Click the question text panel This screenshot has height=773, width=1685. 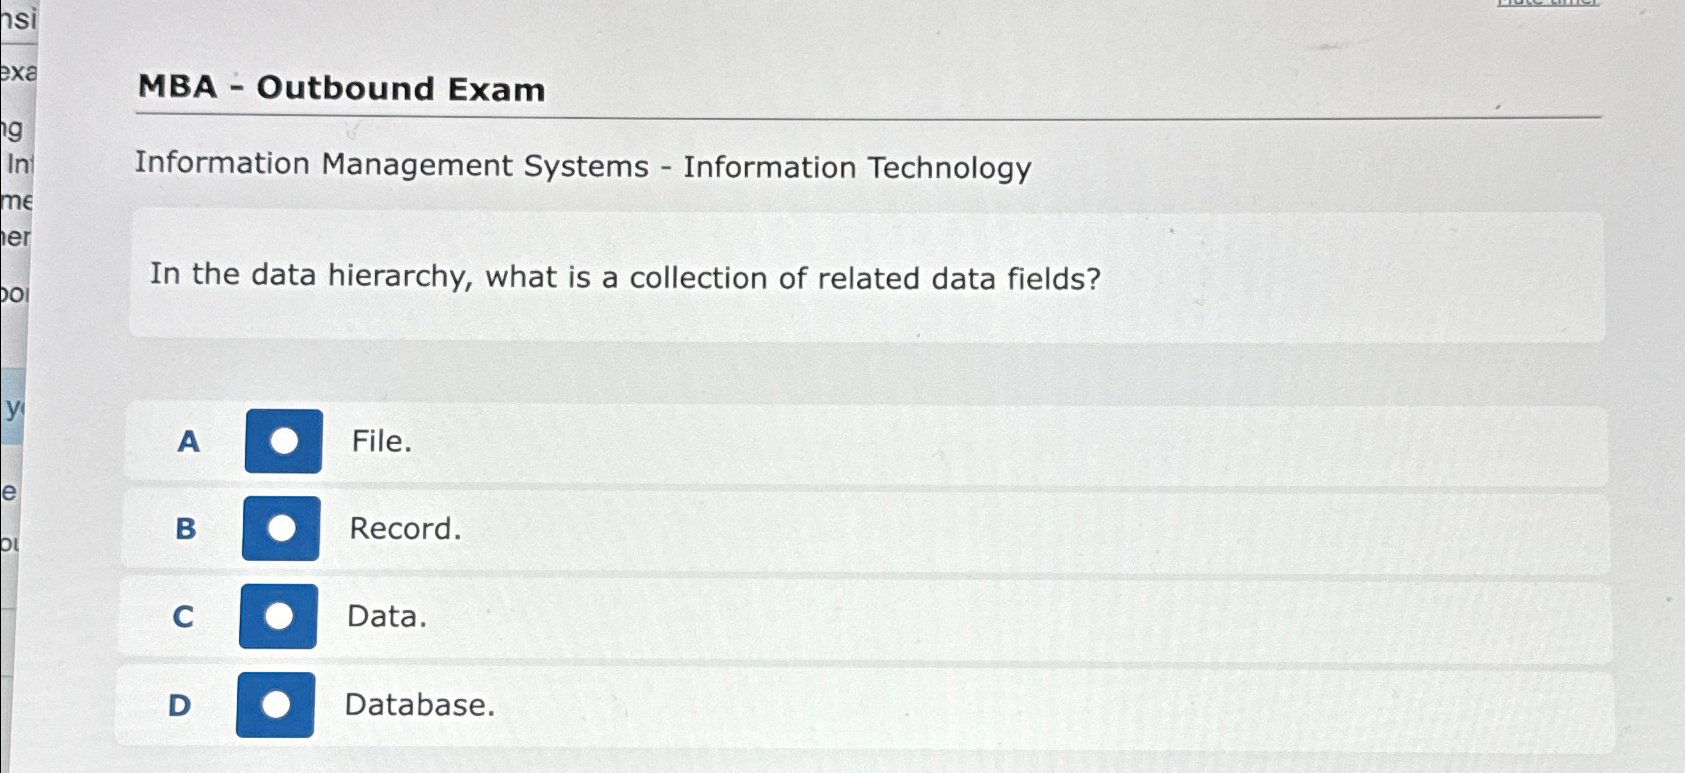(x=625, y=278)
